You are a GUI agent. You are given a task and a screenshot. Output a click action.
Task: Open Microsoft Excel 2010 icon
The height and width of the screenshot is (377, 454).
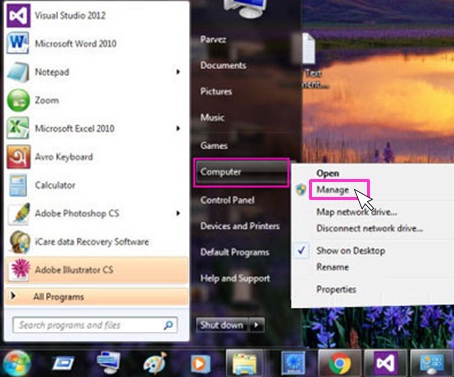[x=18, y=128]
